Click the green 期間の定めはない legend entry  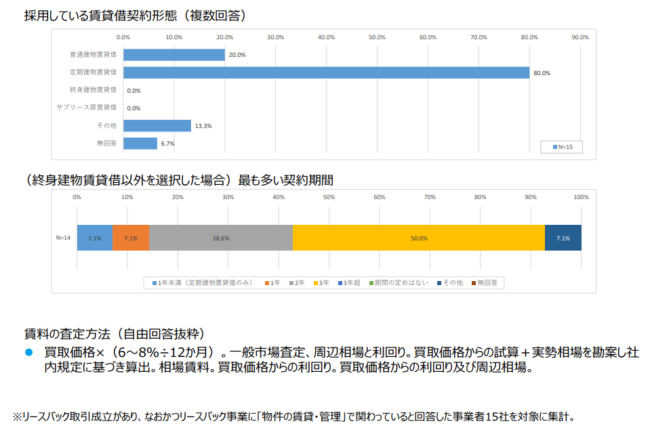coord(399,283)
